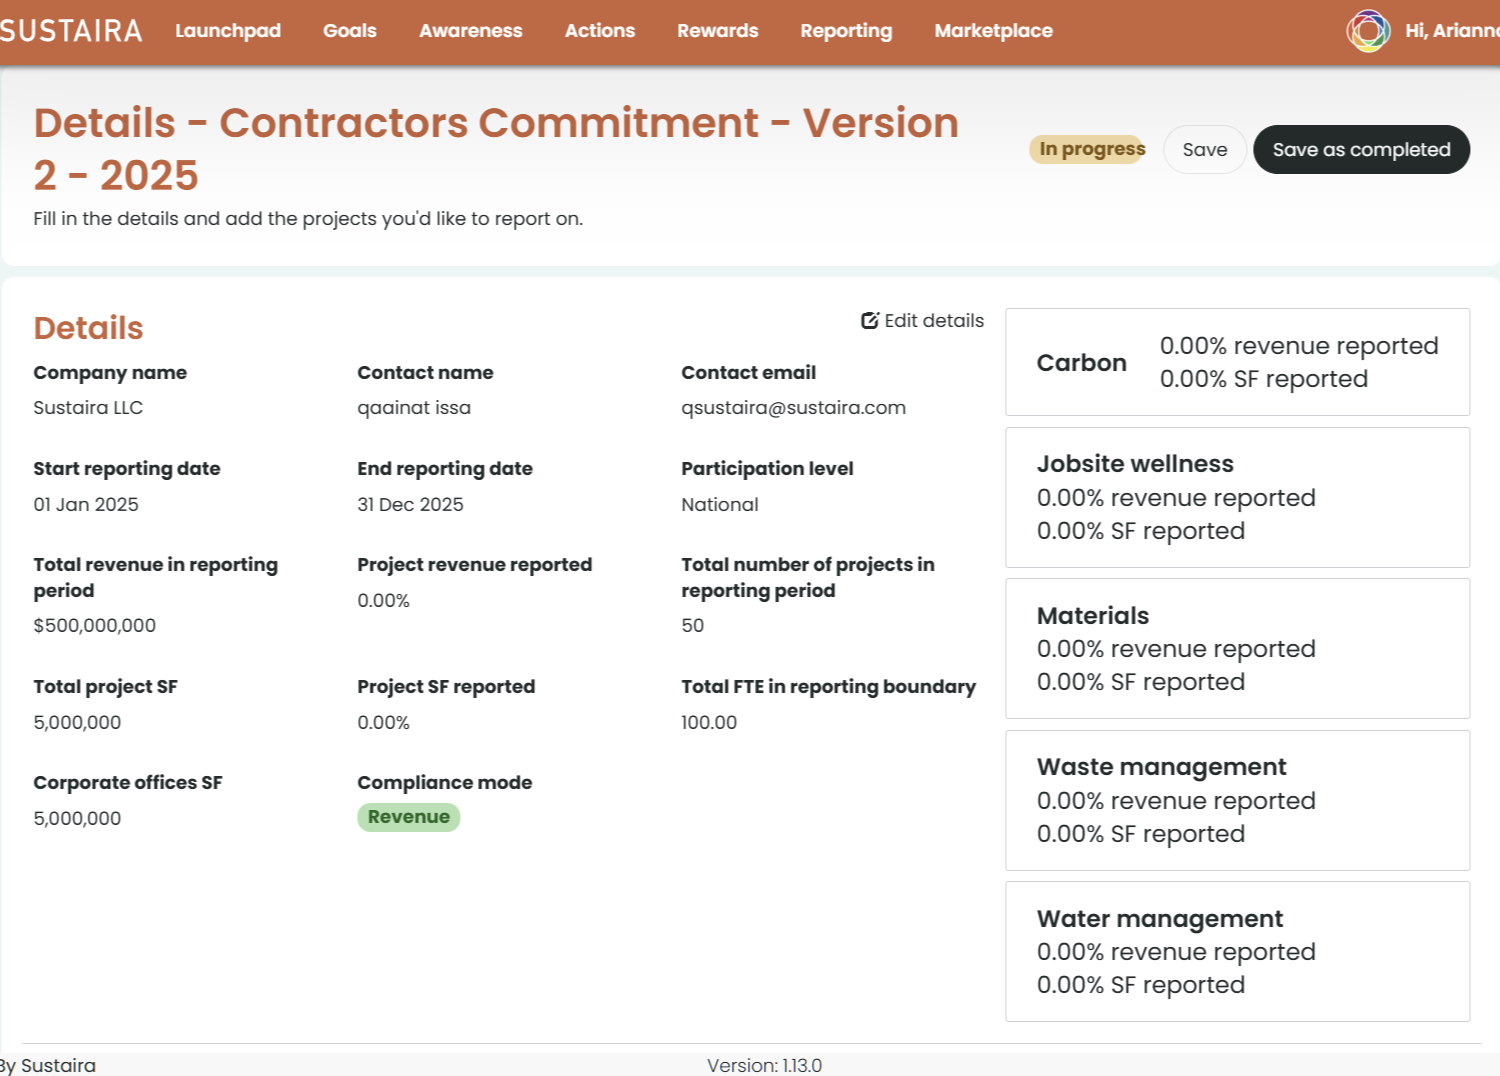The width and height of the screenshot is (1500, 1076).
Task: Open the Launchpad menu
Action: pos(228,31)
